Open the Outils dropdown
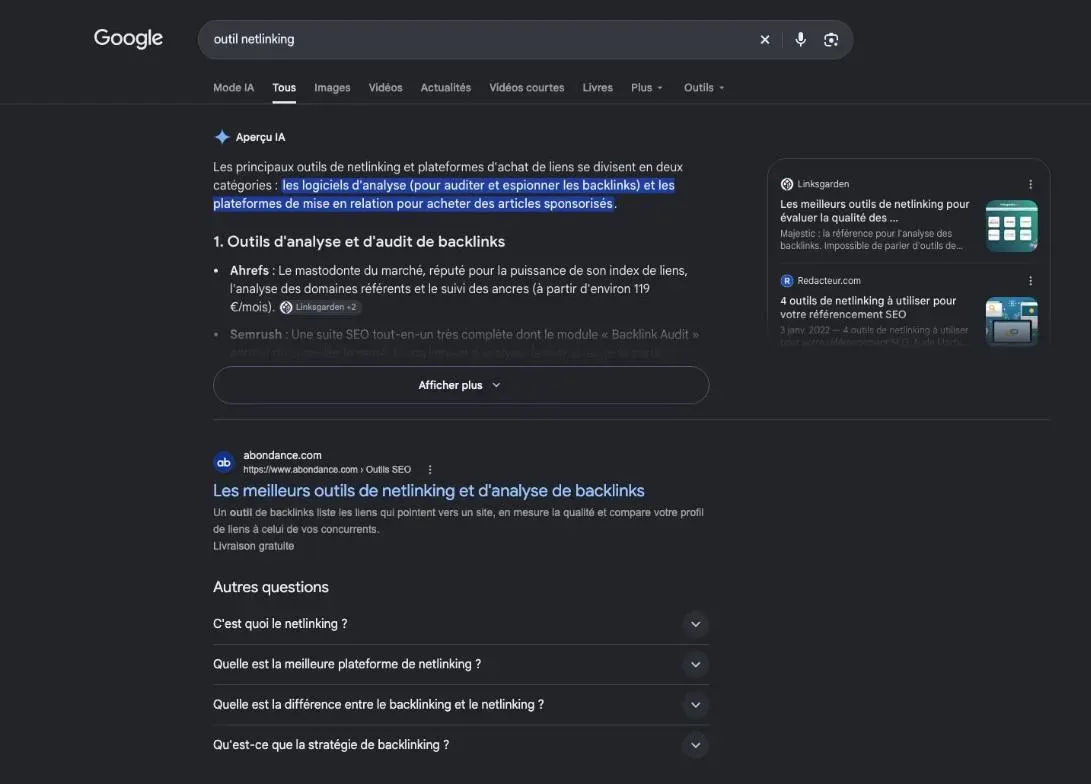Screen dimensions: 1091x784 point(703,88)
